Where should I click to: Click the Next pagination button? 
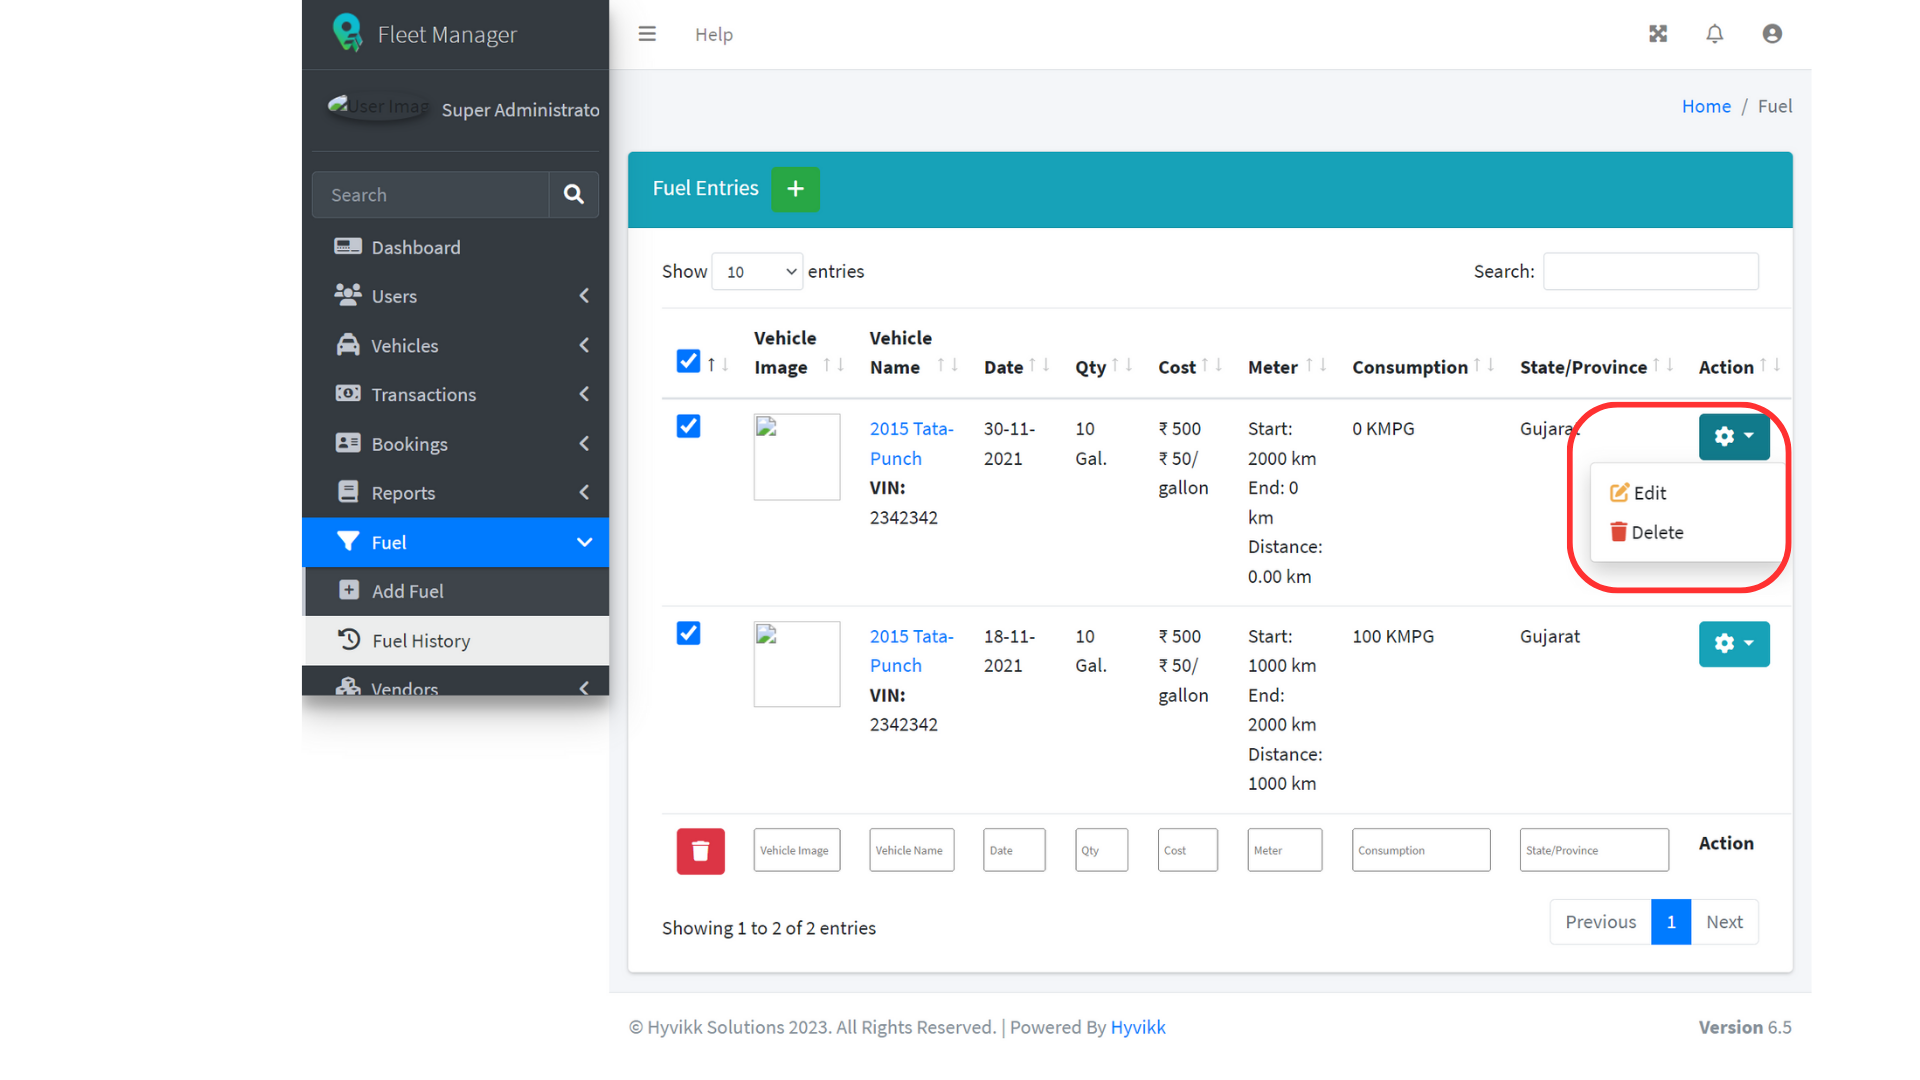point(1724,922)
